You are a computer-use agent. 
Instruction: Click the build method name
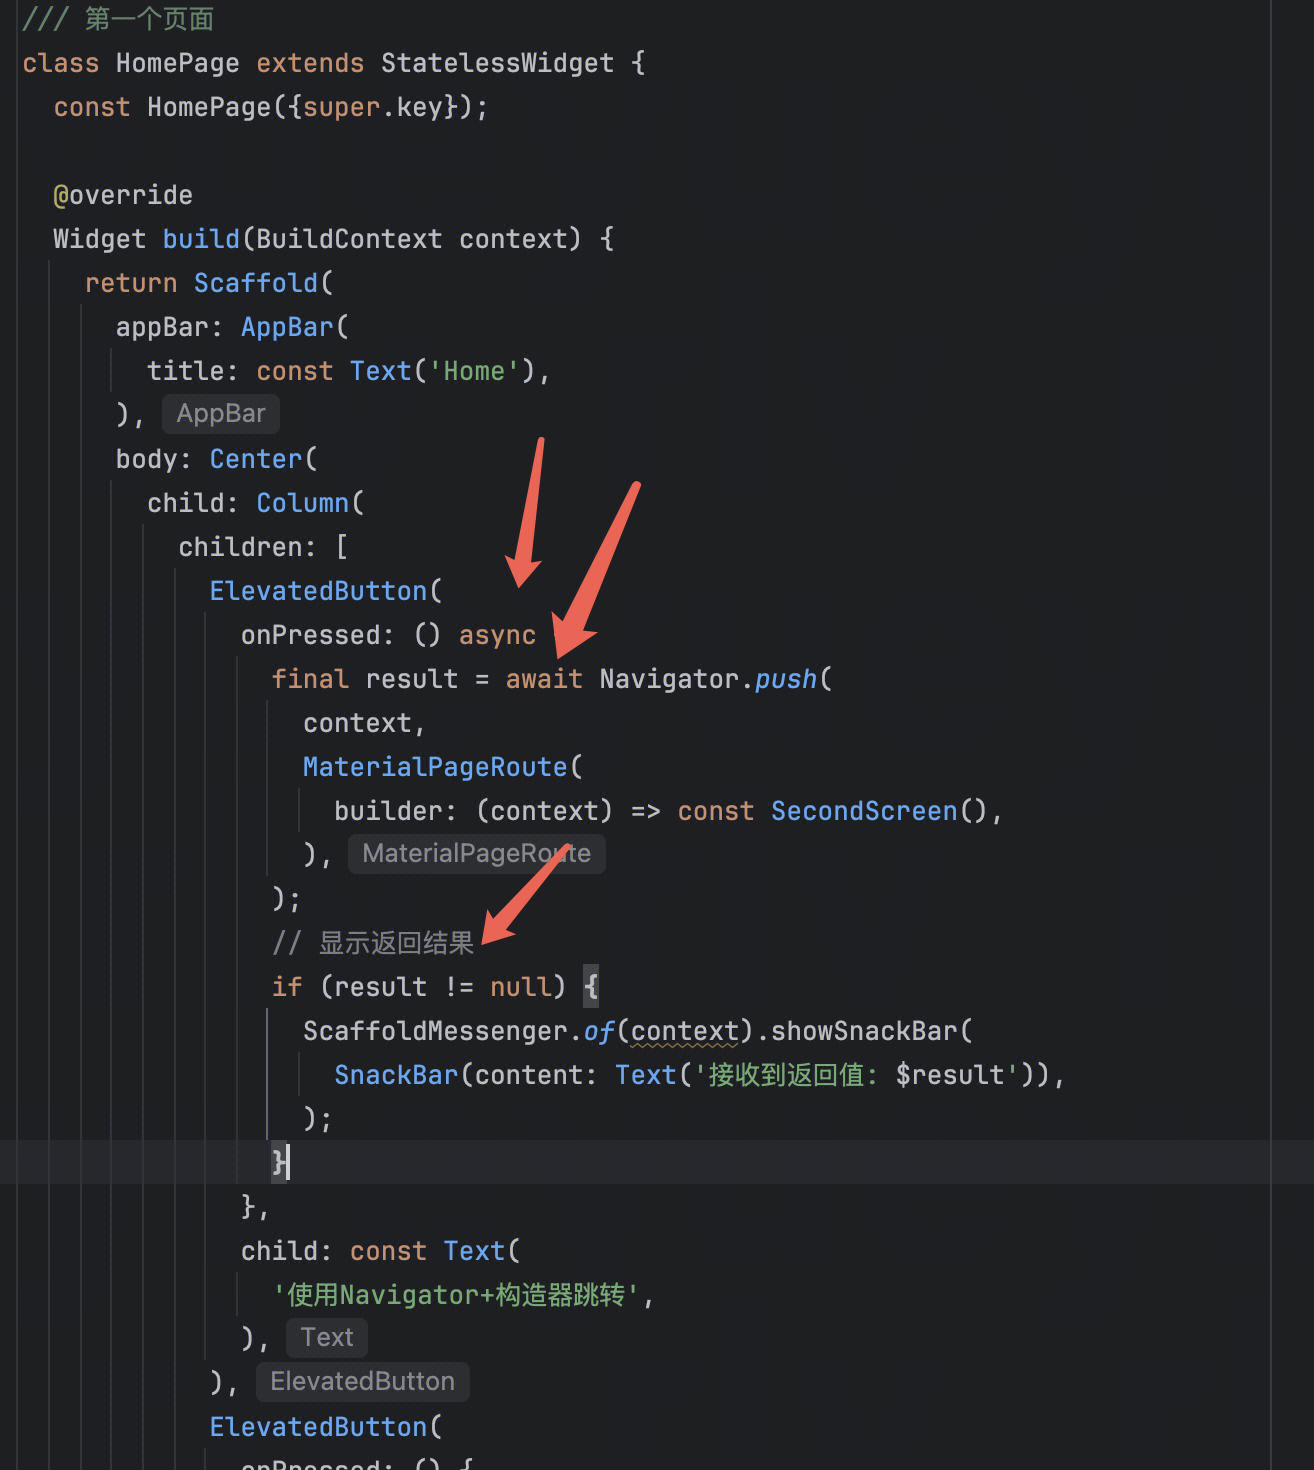tap(201, 239)
